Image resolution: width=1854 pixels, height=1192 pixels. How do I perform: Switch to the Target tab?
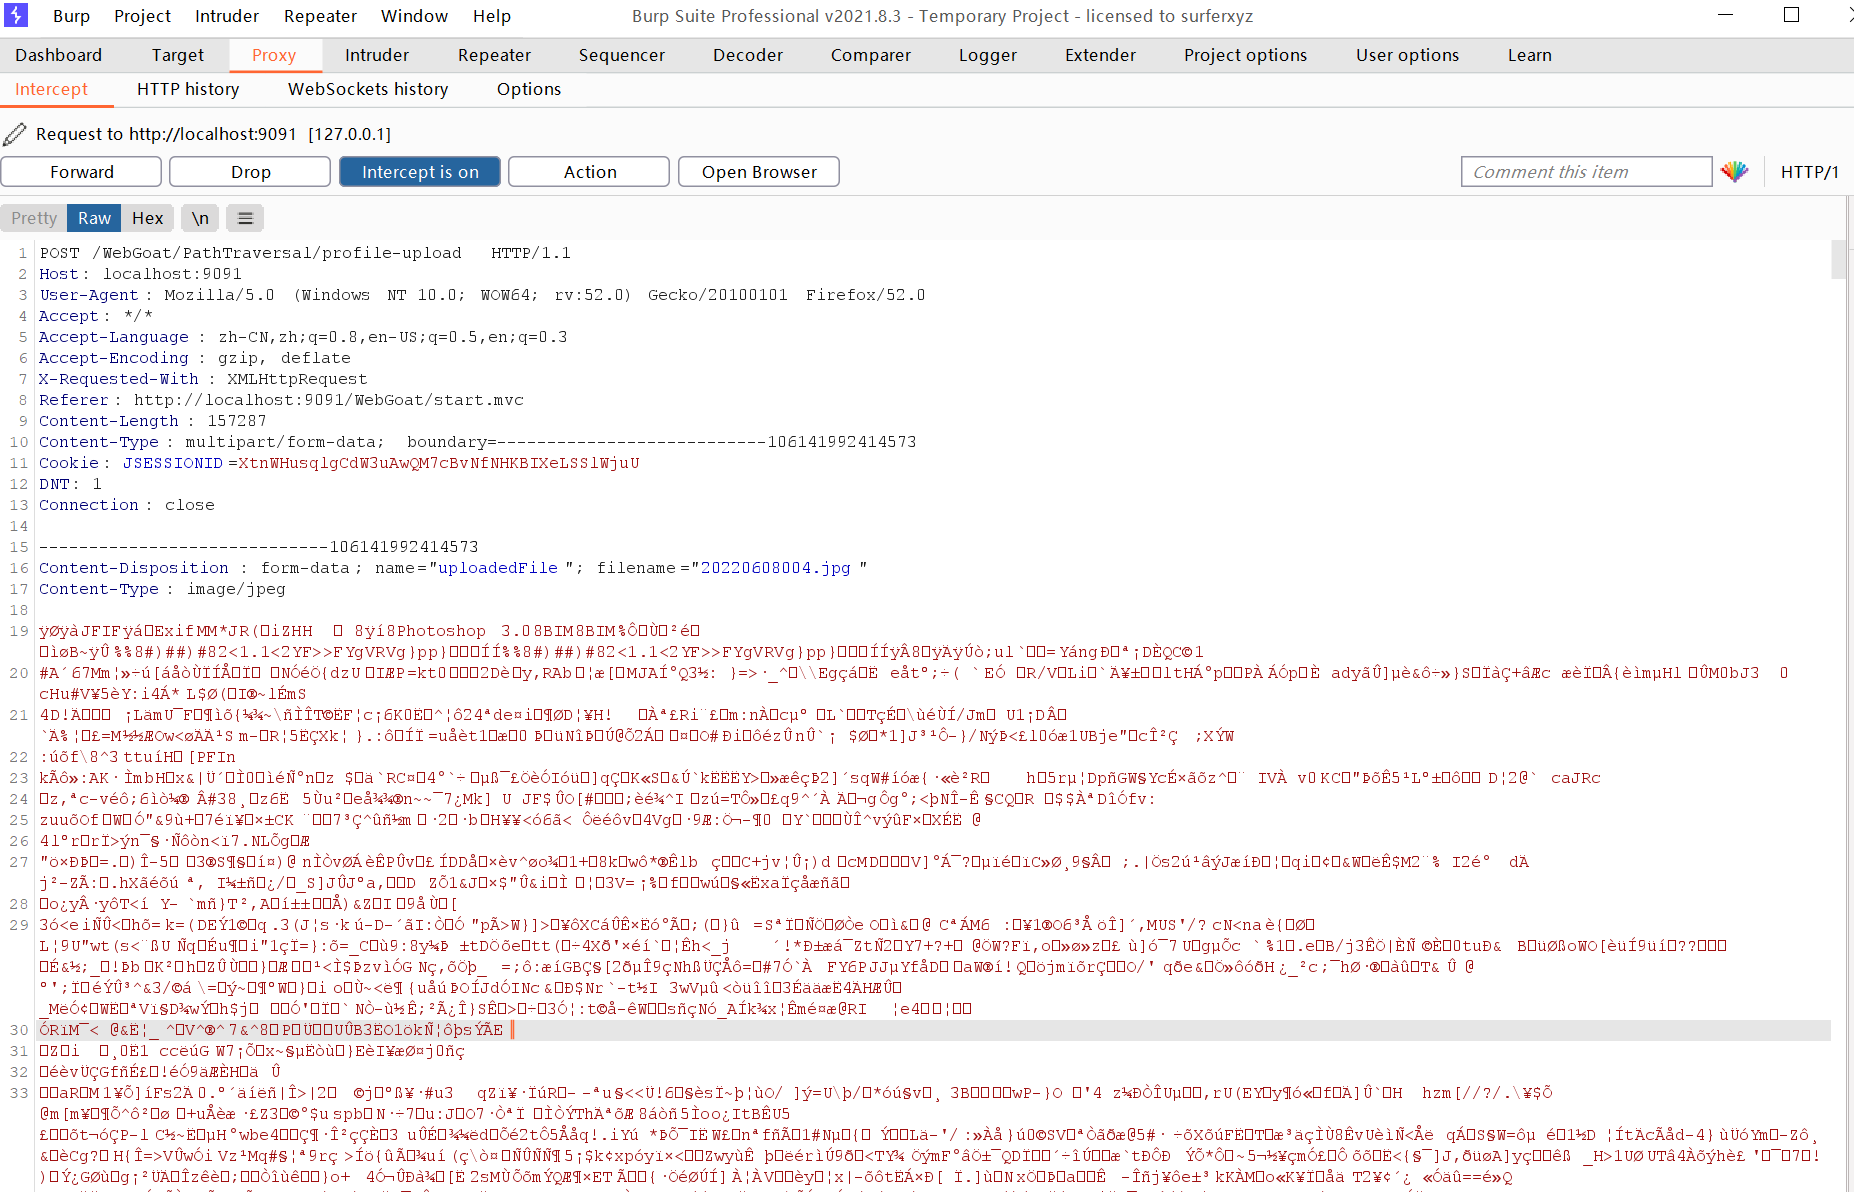point(177,55)
